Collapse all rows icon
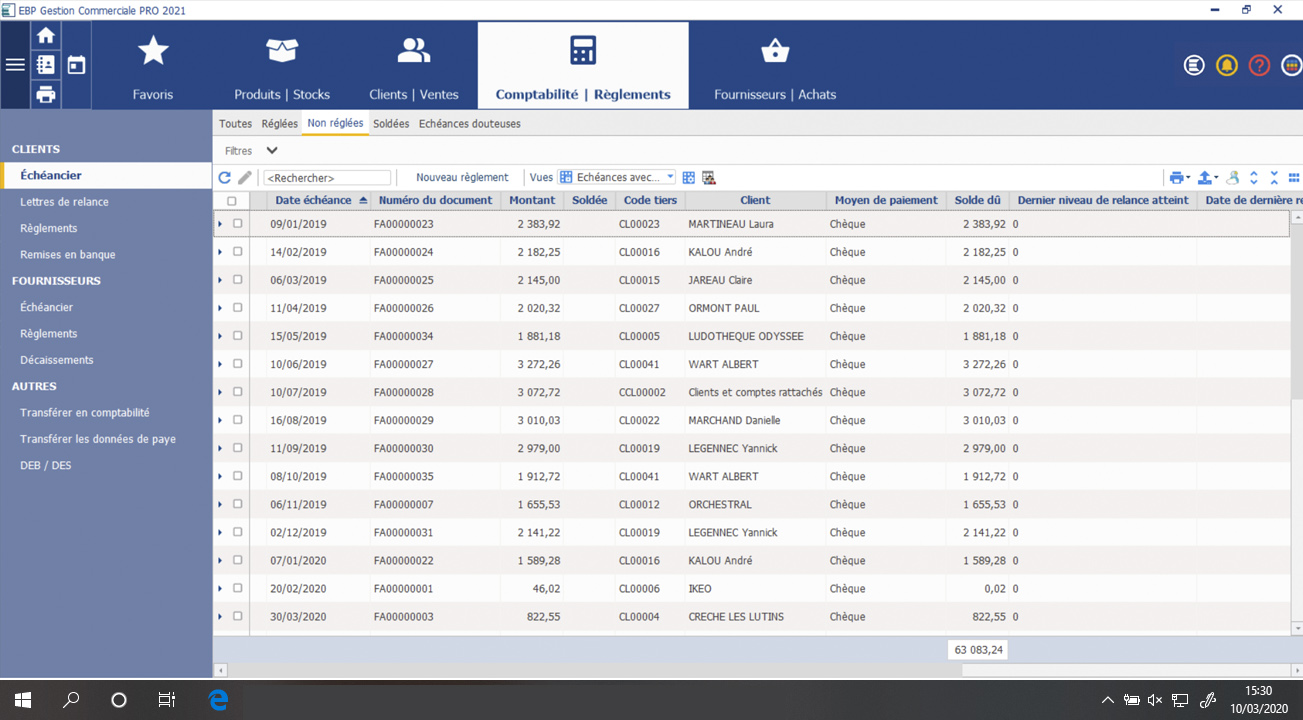The height and width of the screenshot is (720, 1303). tap(1274, 178)
